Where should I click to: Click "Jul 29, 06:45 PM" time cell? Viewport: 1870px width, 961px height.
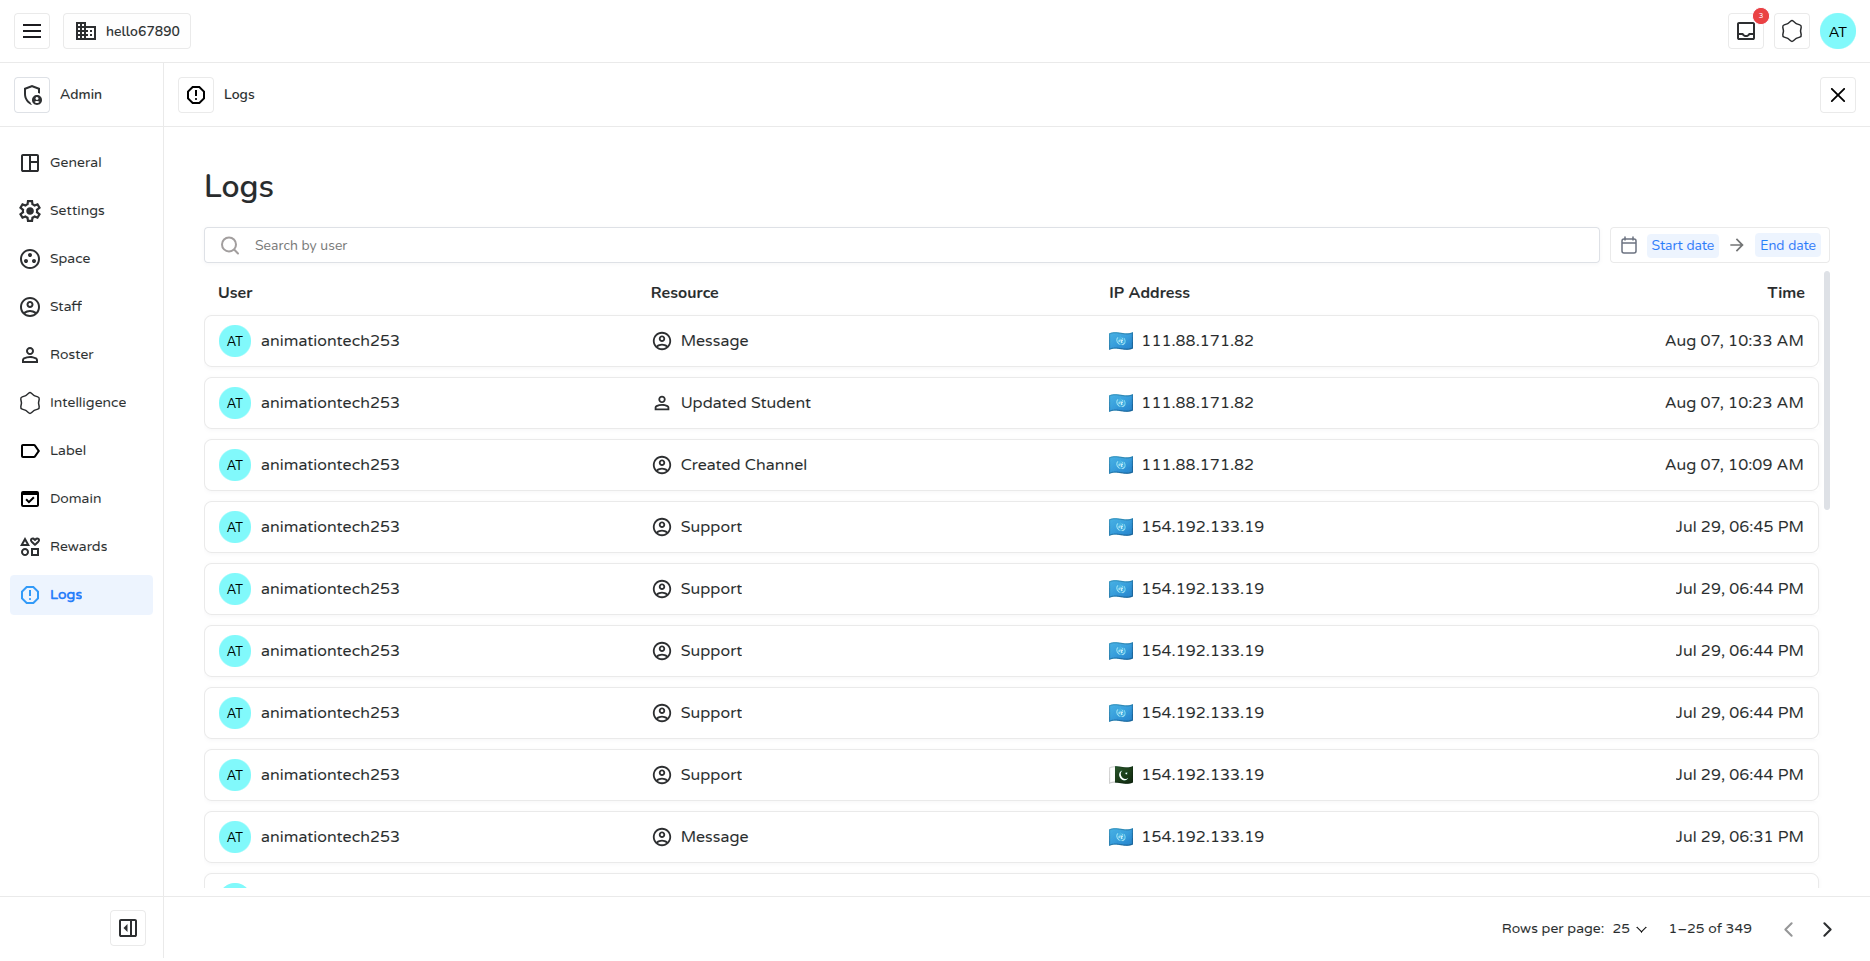click(1739, 527)
